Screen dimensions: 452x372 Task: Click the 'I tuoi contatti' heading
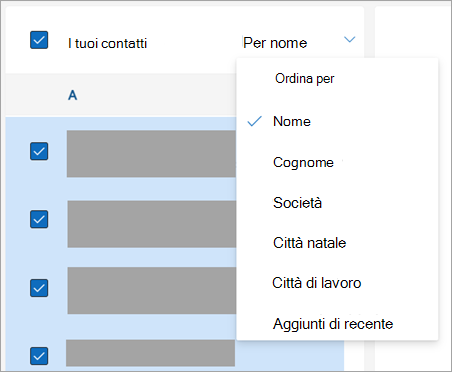(x=107, y=43)
